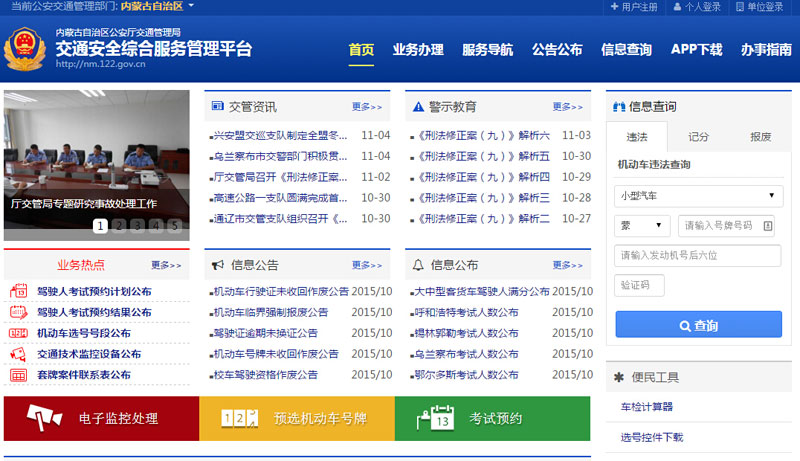Click the surveillance camera icon on 电子监控处理
Image resolution: width=800 pixels, height=461 pixels.
pos(44,418)
